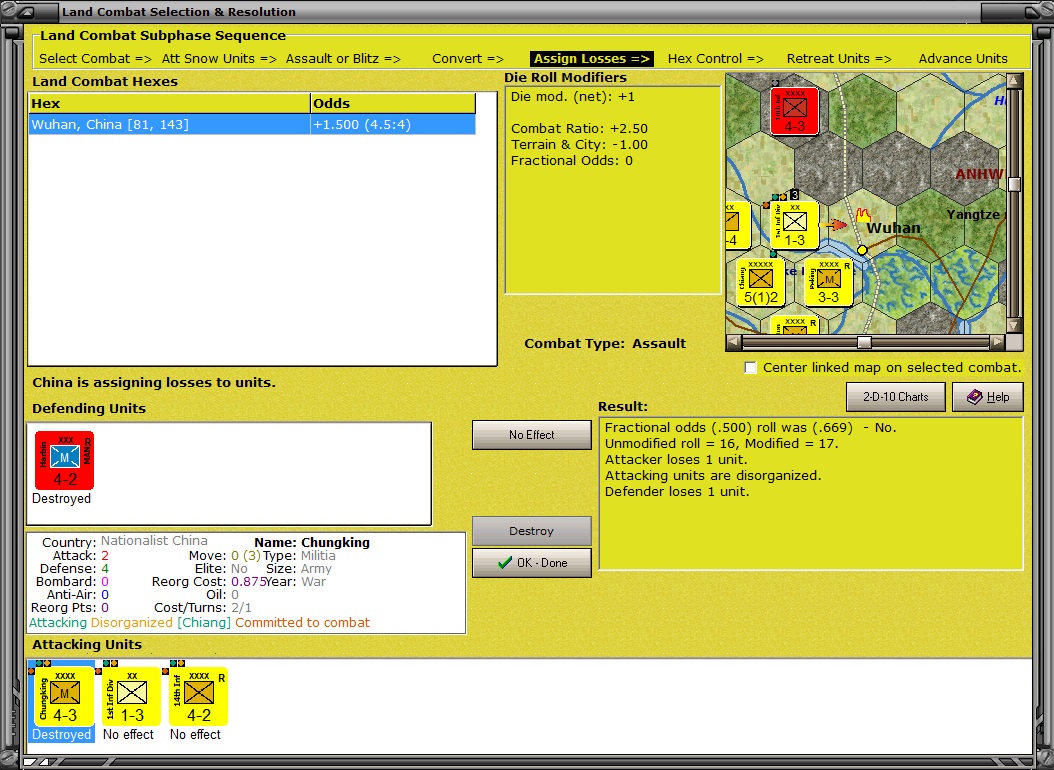
Task: Select the Chungking 4-3 attacking unit
Action: point(65,696)
